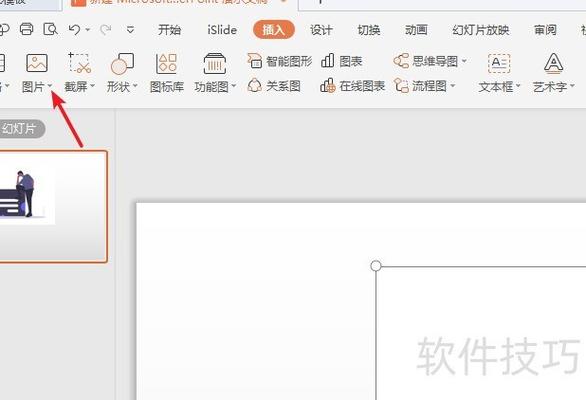Expand the 形状 dropdown arrow
Screen dimensions: 586x400
click(x=135, y=86)
